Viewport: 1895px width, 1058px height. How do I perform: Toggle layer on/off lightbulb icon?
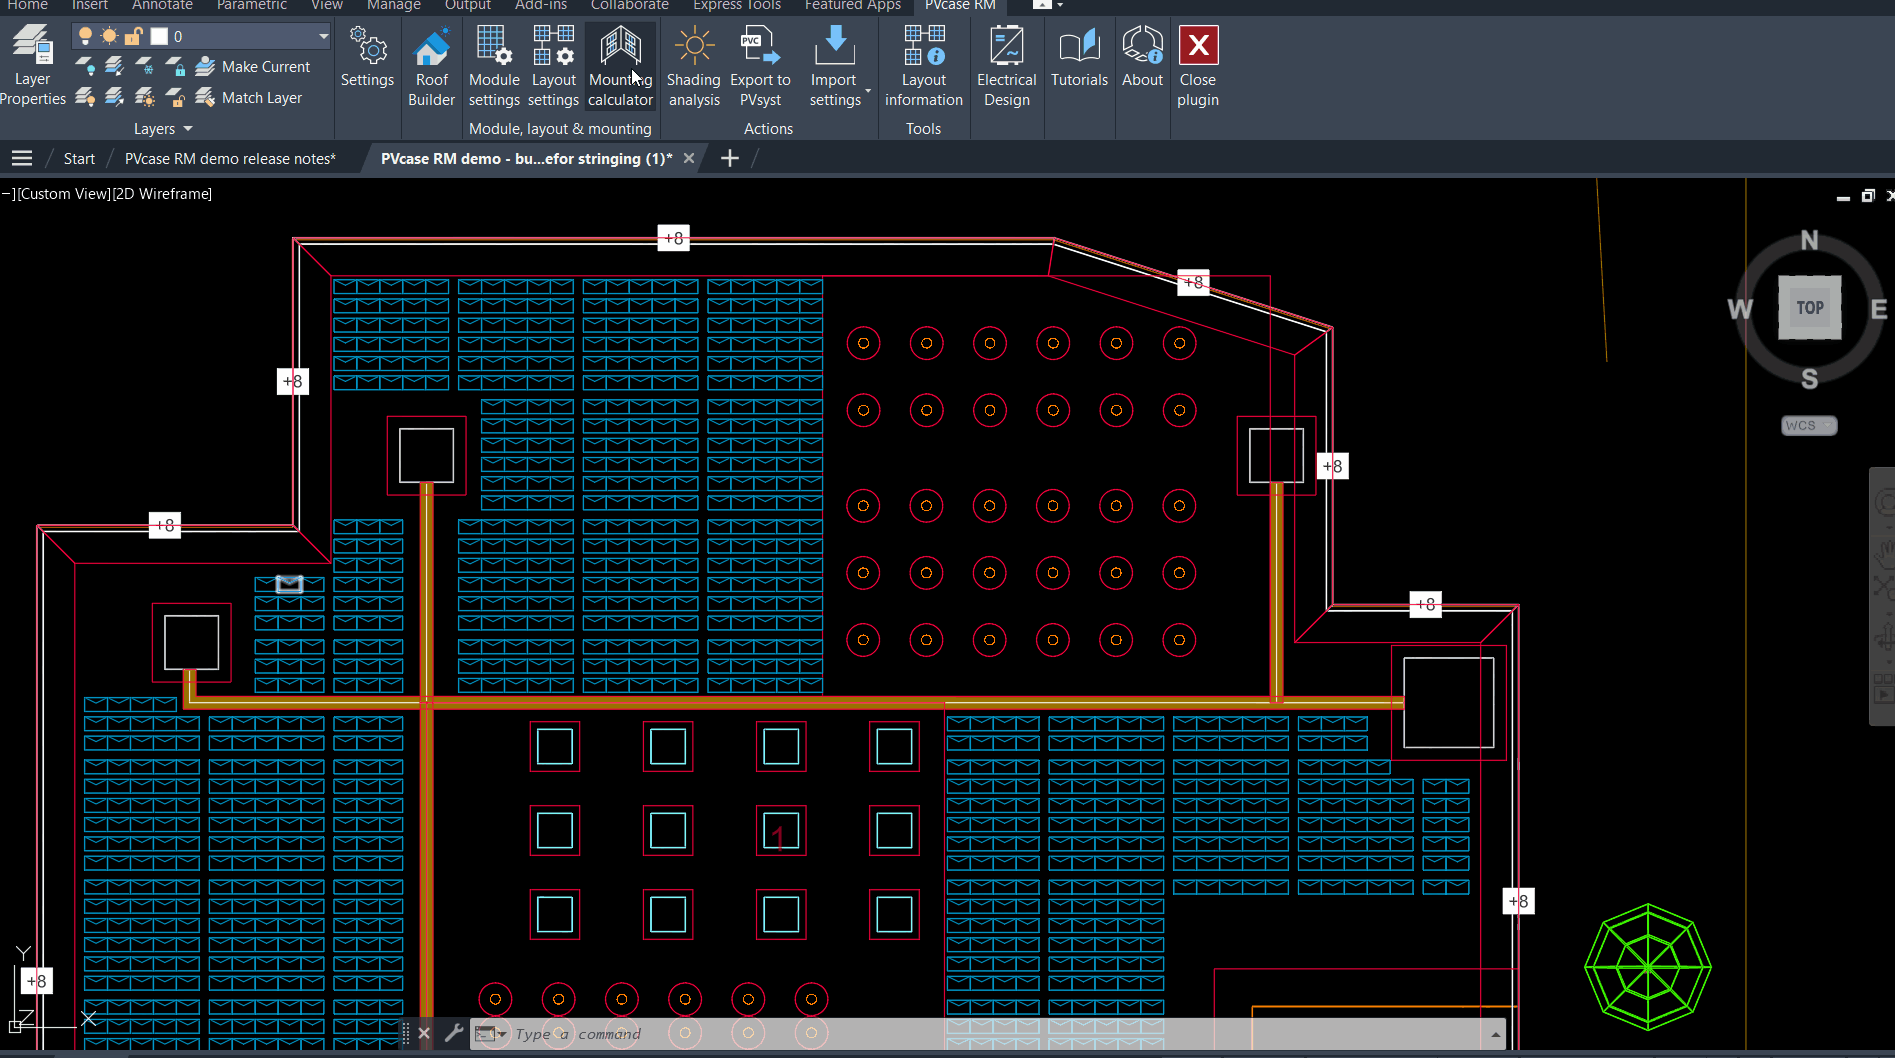click(x=85, y=36)
